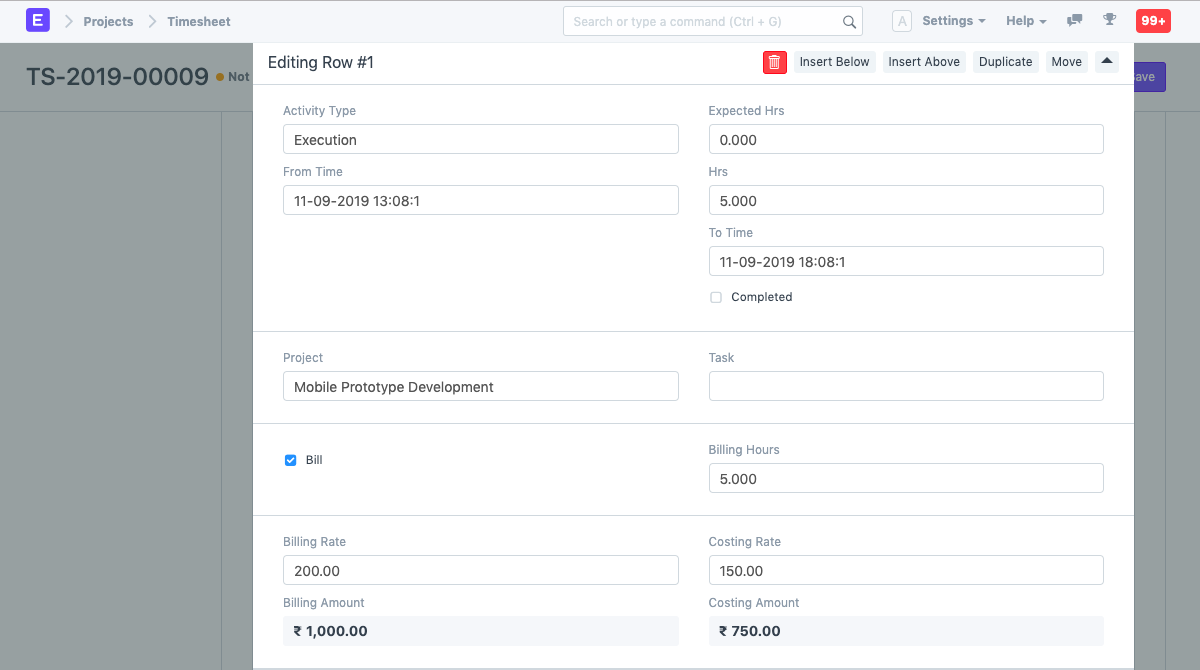1200x670 pixels.
Task: Open the Activity Type selector showing Execution
Action: point(480,139)
